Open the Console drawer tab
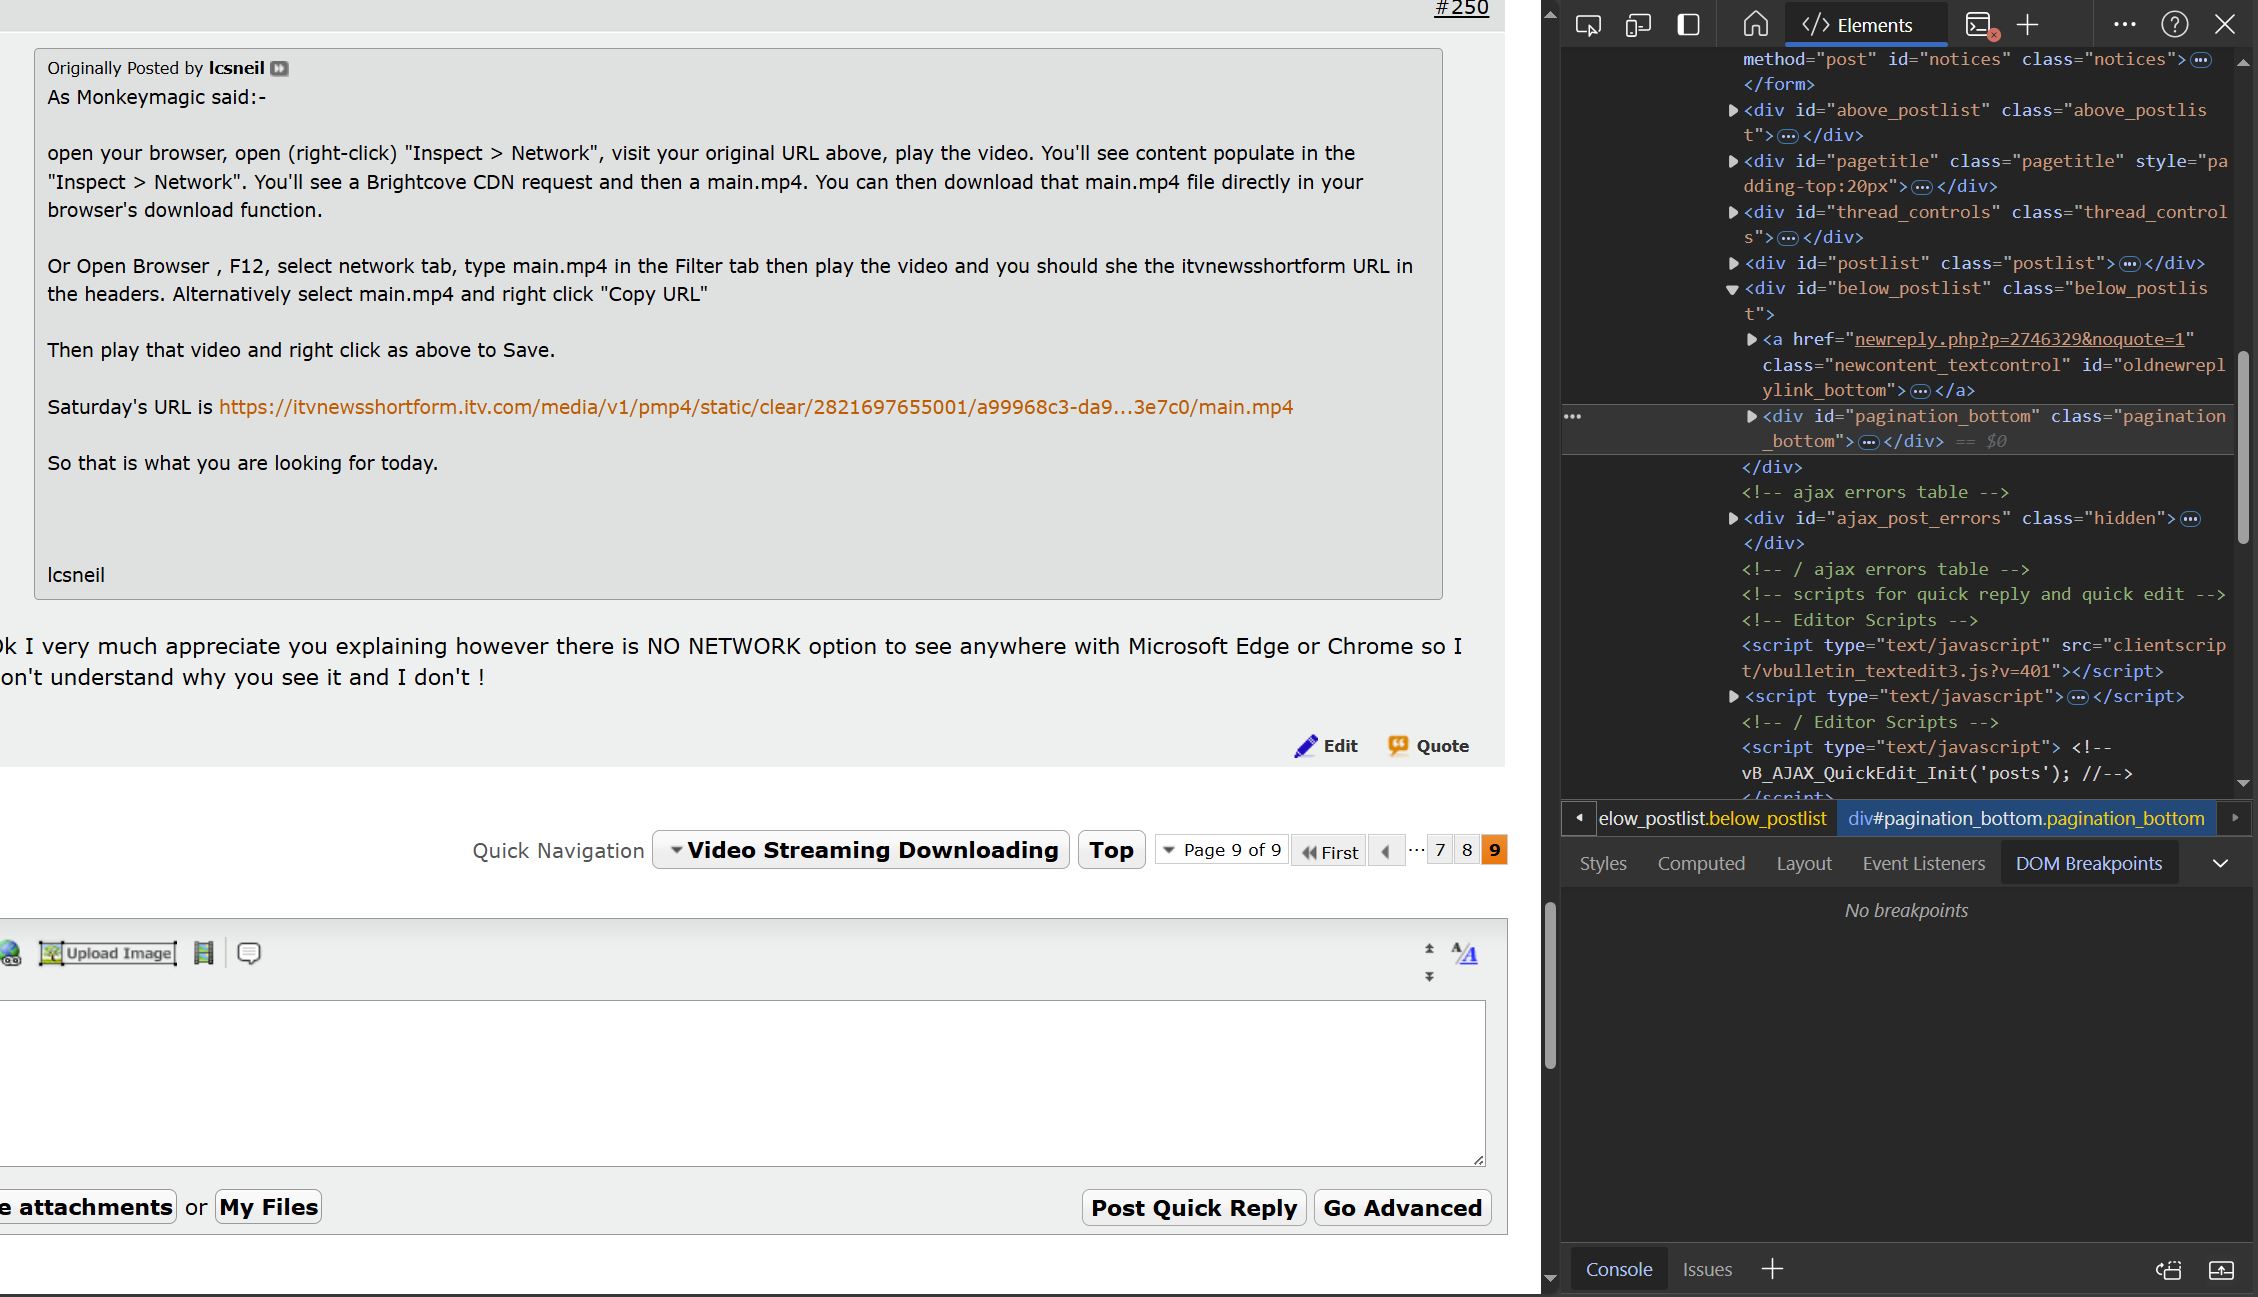This screenshot has width=2258, height=1297. [1619, 1269]
